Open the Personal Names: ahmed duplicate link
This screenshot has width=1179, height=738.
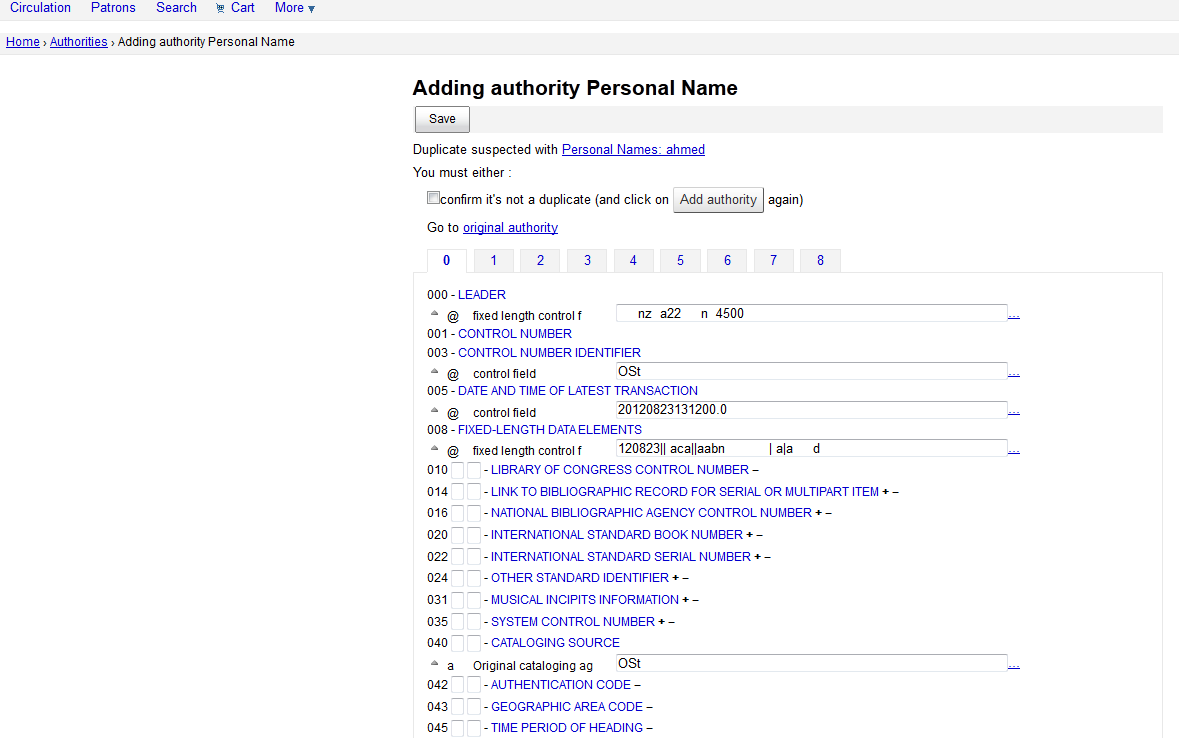coord(633,150)
